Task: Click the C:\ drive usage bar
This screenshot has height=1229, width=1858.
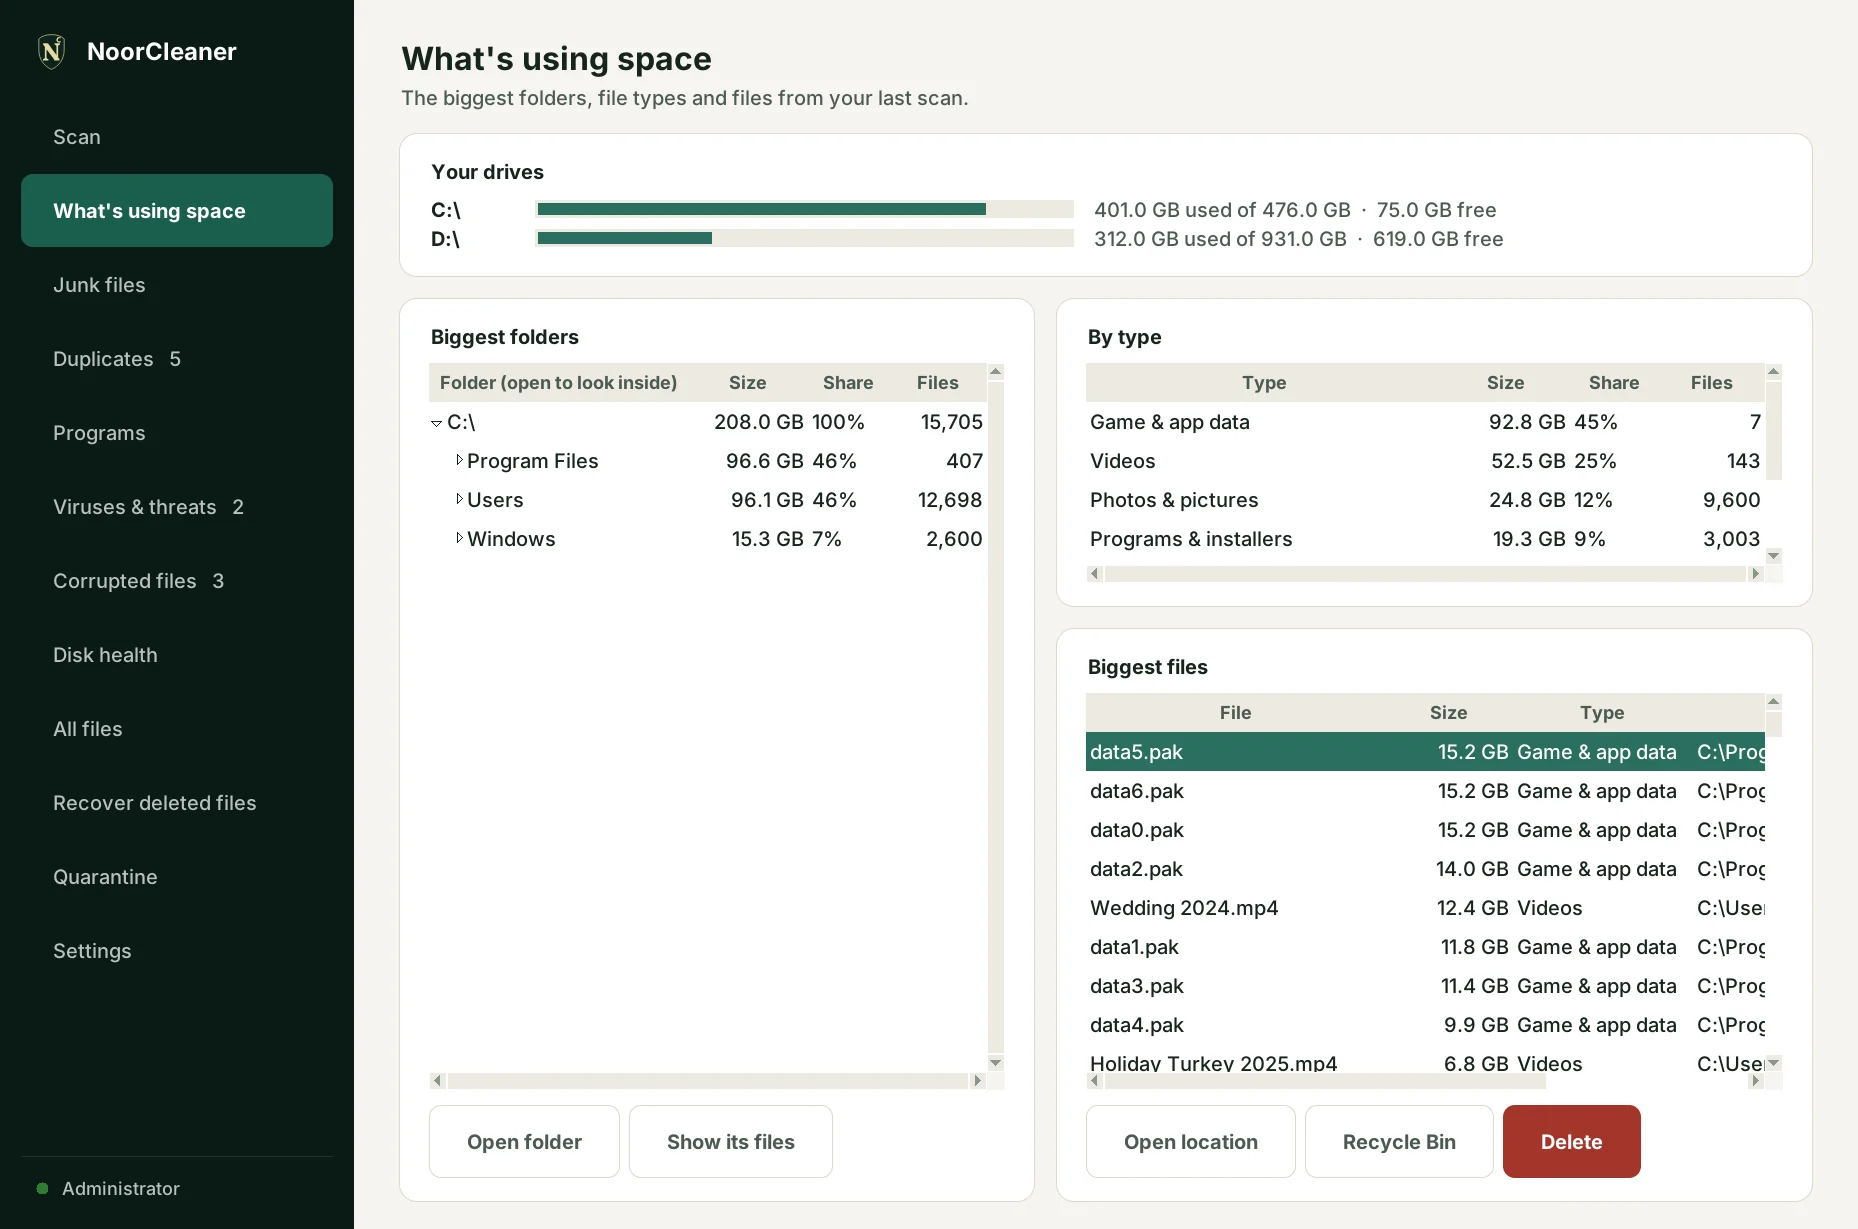Action: [x=805, y=209]
